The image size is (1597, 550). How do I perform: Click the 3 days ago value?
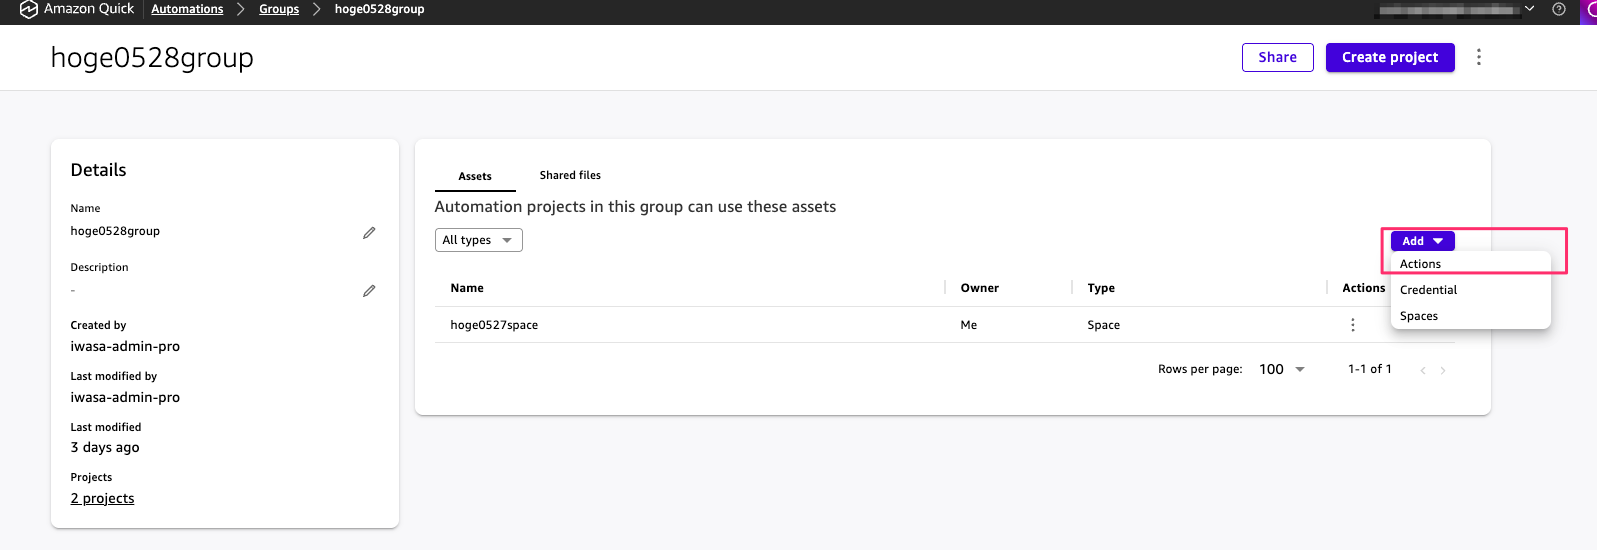coord(105,447)
